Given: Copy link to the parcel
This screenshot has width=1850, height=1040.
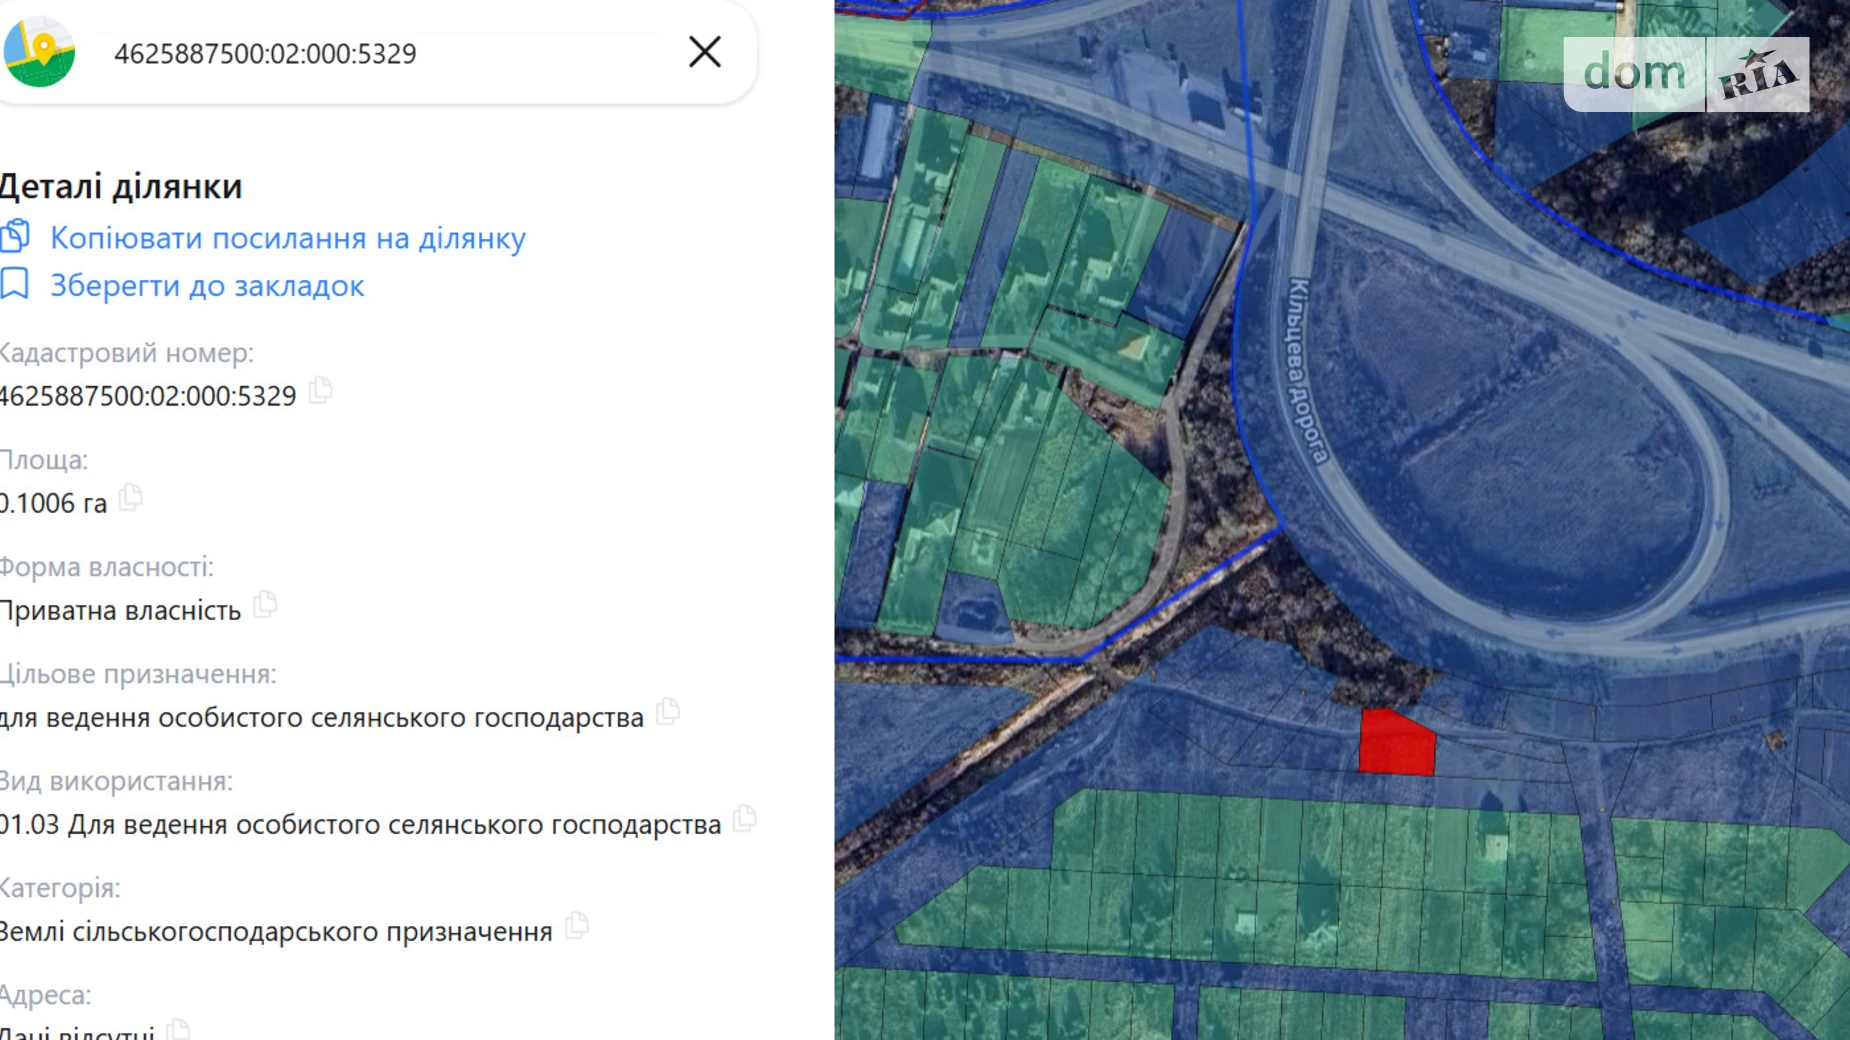Looking at the screenshot, I should [288, 238].
